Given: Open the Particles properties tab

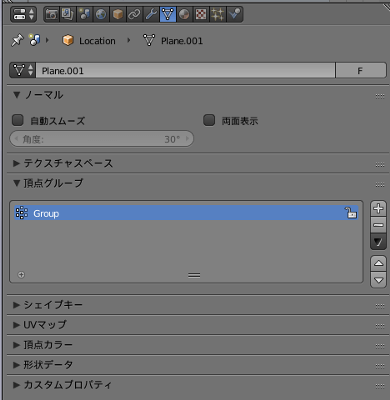Looking at the screenshot, I should click(218, 14).
